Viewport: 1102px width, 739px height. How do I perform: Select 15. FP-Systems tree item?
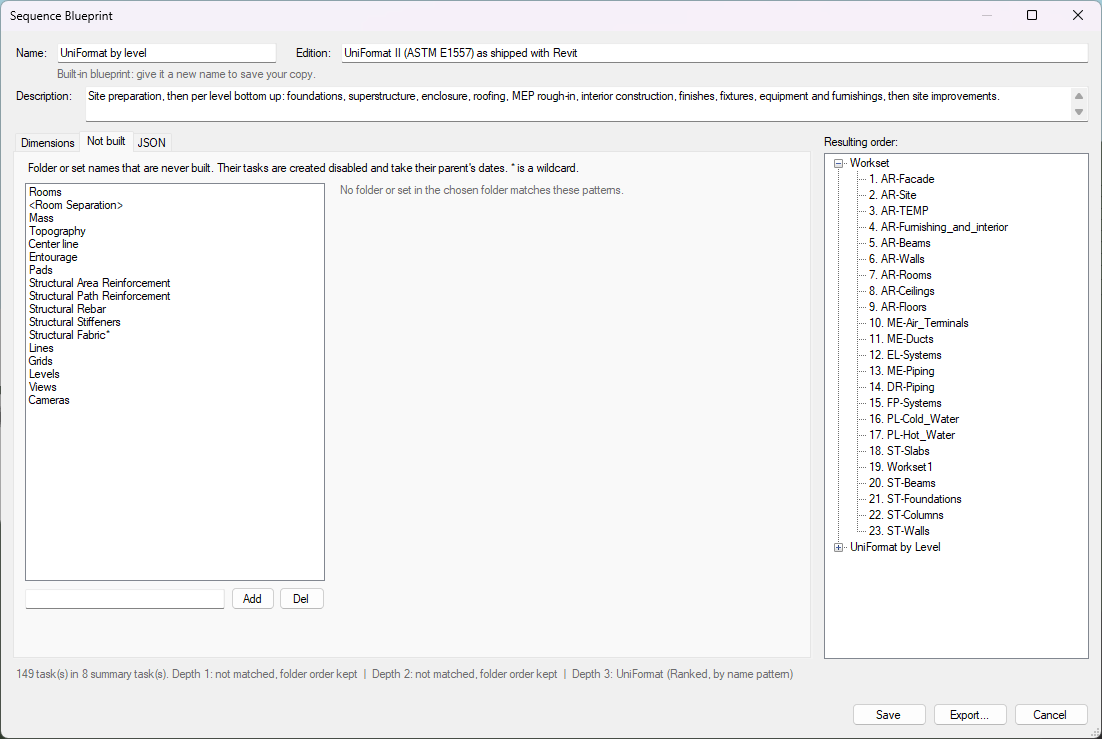[x=905, y=403]
